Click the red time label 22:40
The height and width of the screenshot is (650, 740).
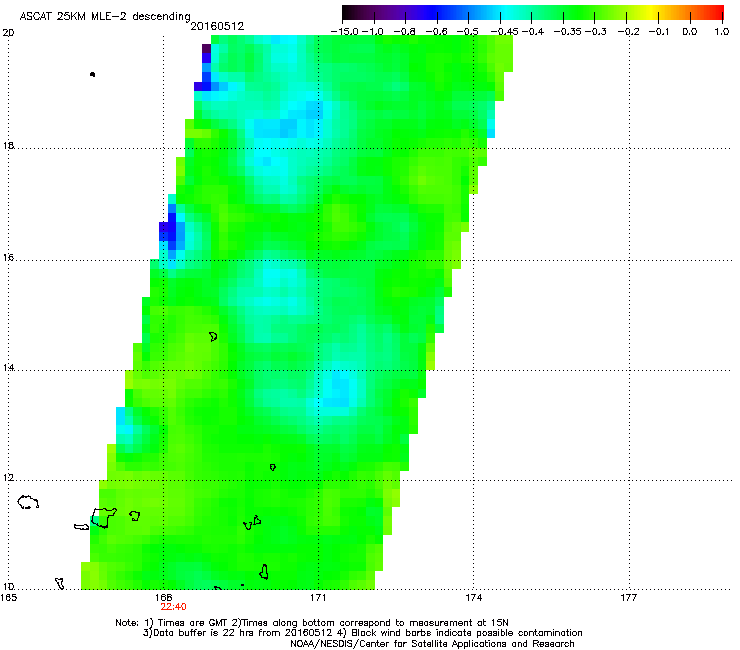[x=173, y=607]
